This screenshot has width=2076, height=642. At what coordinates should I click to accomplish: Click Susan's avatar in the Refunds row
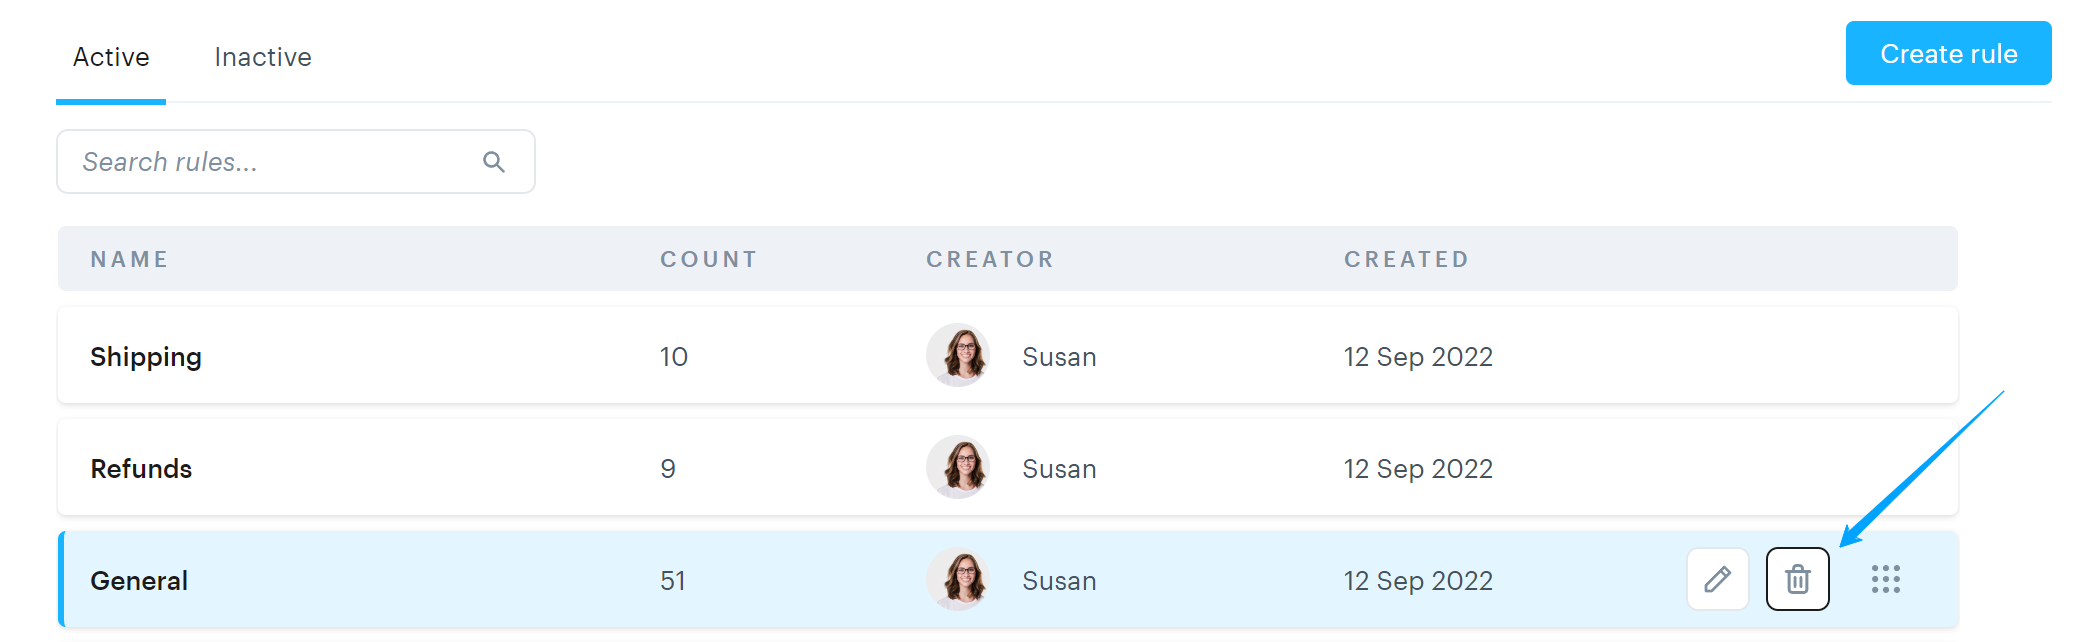(958, 468)
